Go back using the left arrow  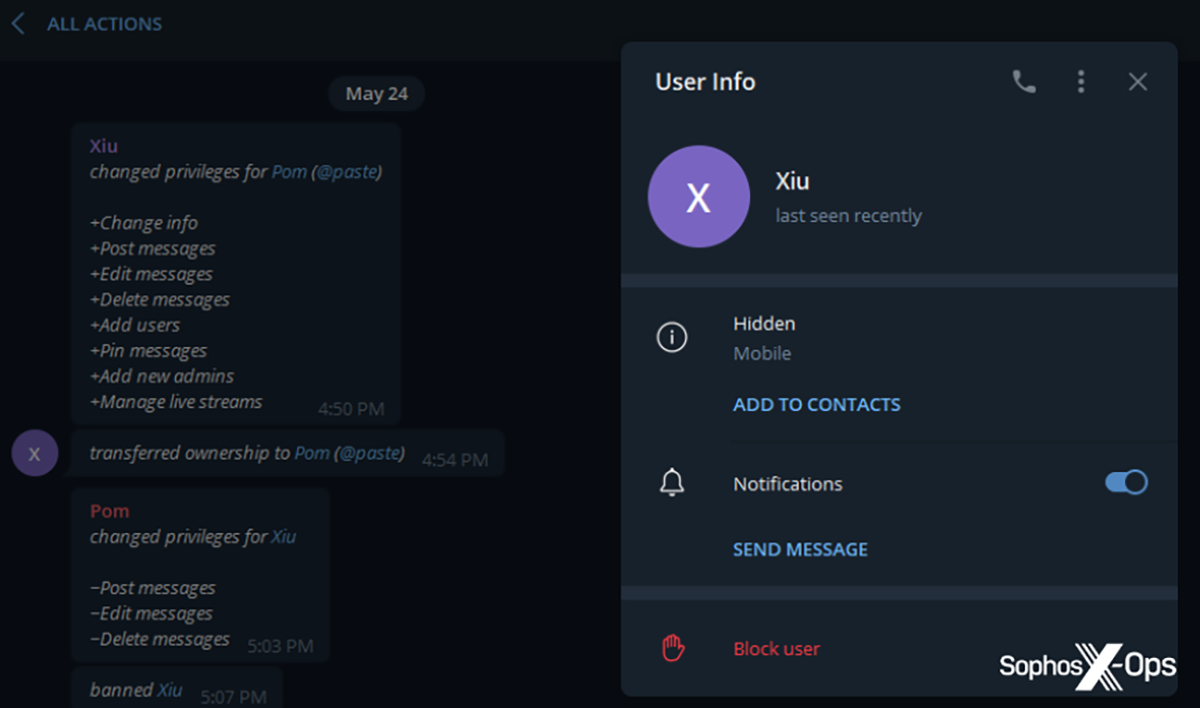point(18,24)
